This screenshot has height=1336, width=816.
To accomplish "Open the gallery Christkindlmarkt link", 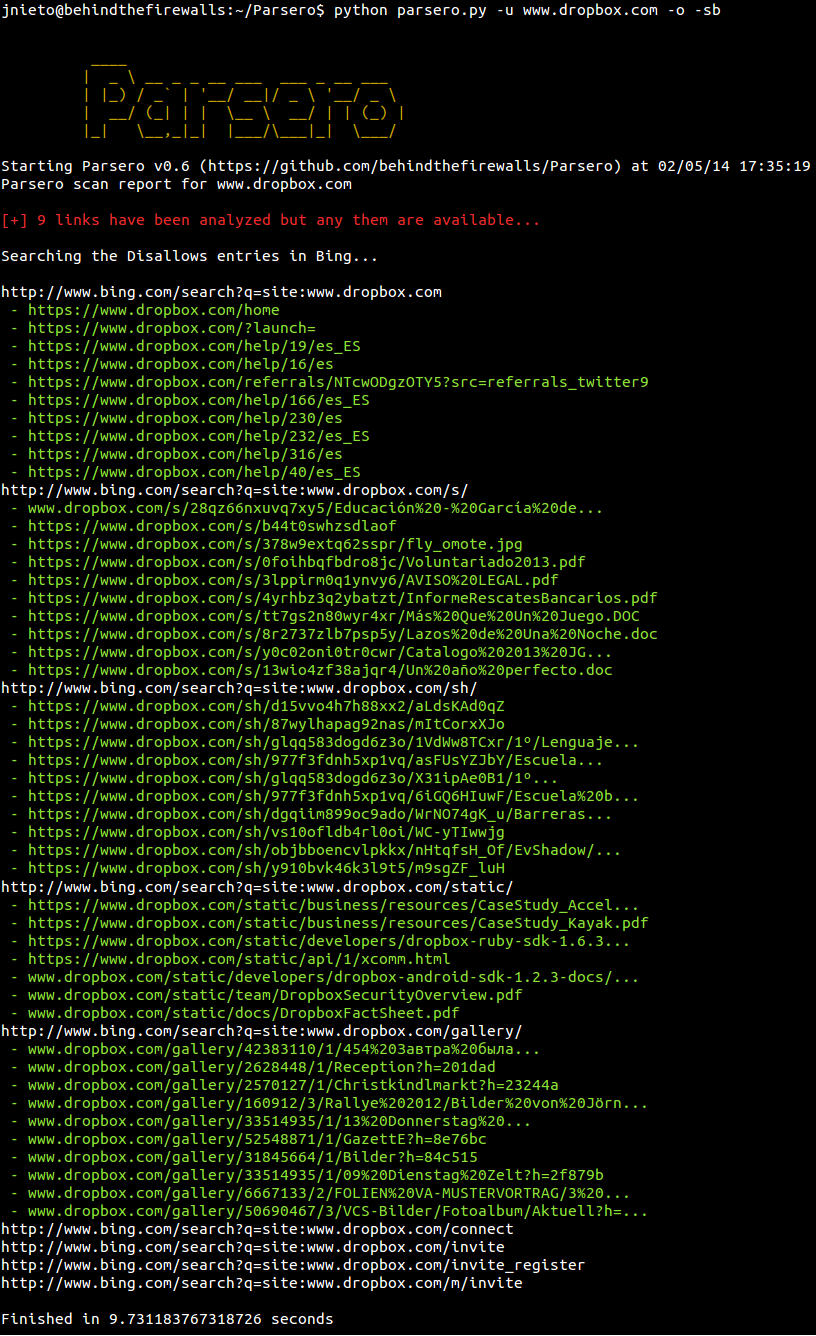I will (293, 1084).
